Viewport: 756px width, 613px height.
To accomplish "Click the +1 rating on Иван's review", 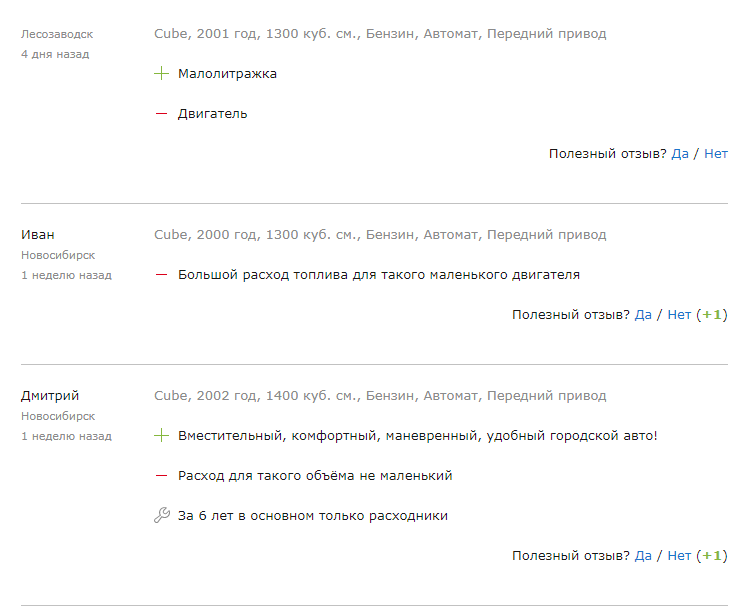I will [x=712, y=315].
